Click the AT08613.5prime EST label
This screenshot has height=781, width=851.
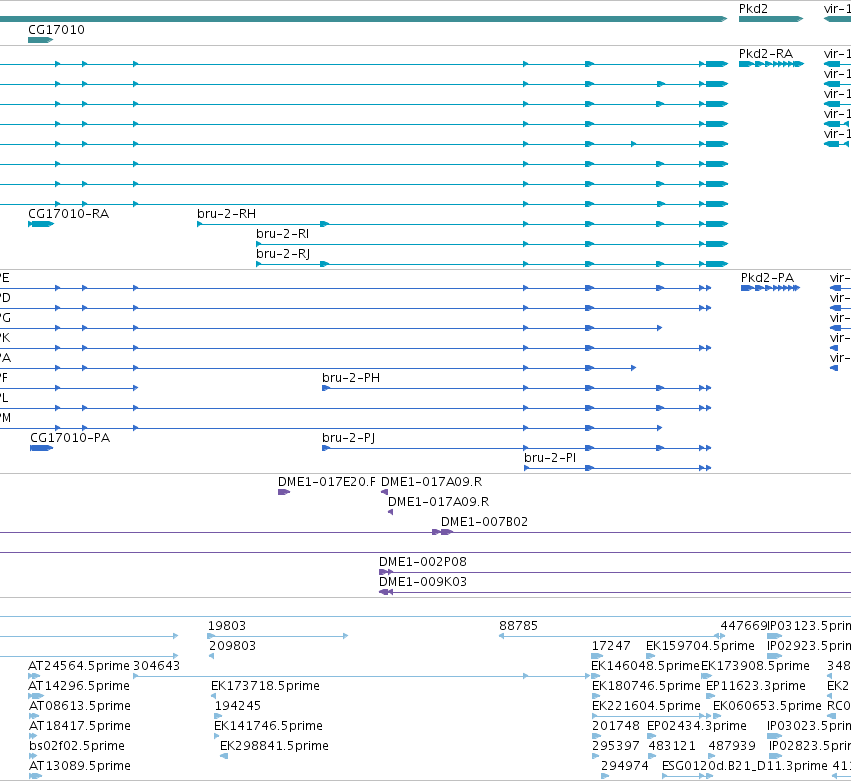(x=80, y=706)
